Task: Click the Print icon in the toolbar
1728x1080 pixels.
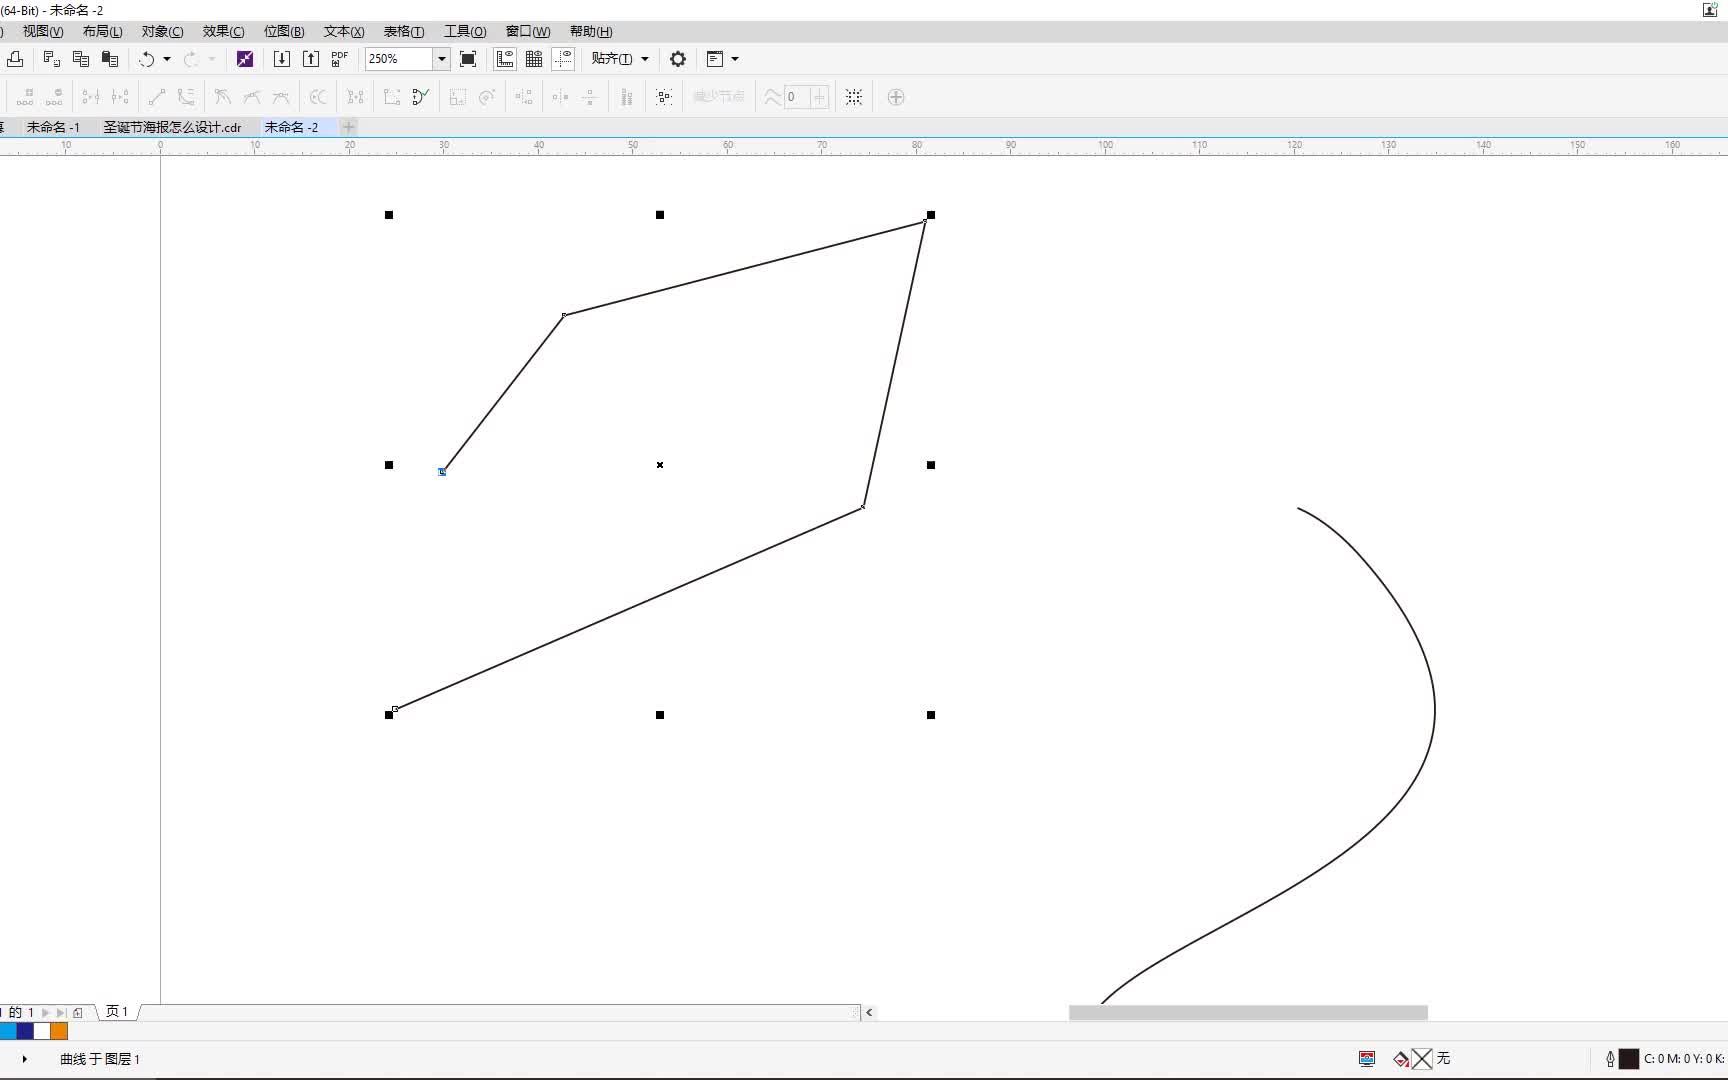Action: tap(15, 59)
